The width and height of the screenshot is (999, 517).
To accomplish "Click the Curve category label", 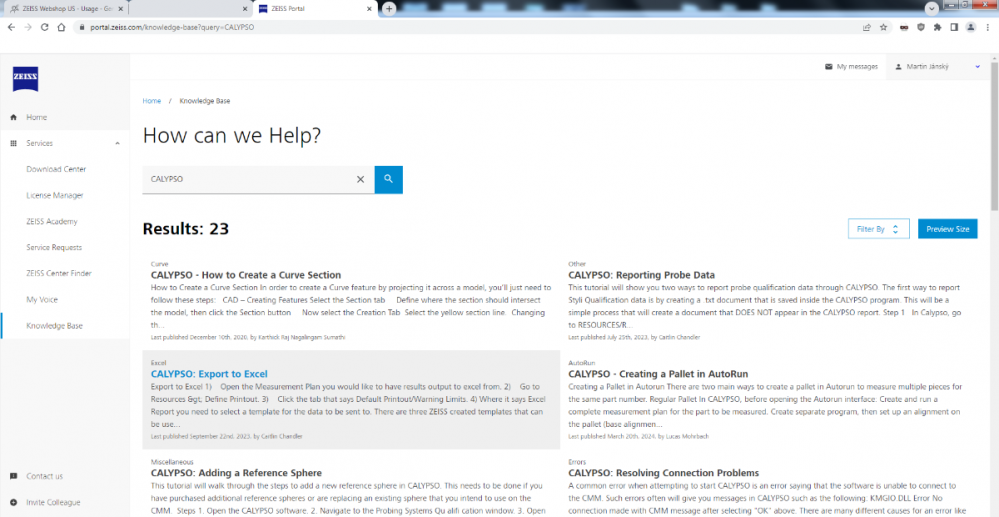I will [x=159, y=264].
